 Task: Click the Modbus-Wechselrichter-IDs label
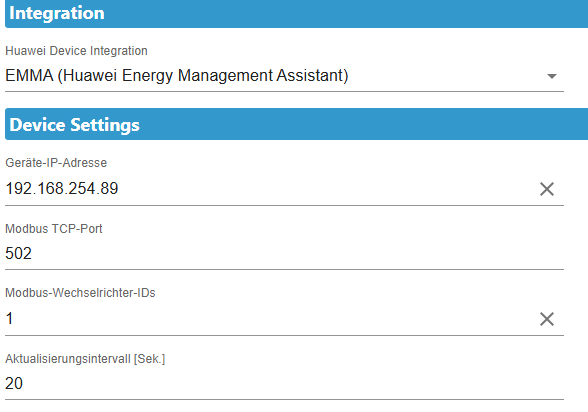[x=80, y=293]
